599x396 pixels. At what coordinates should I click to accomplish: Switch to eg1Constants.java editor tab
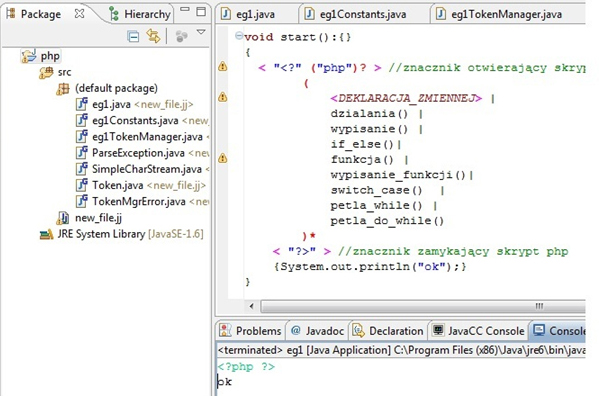[363, 15]
